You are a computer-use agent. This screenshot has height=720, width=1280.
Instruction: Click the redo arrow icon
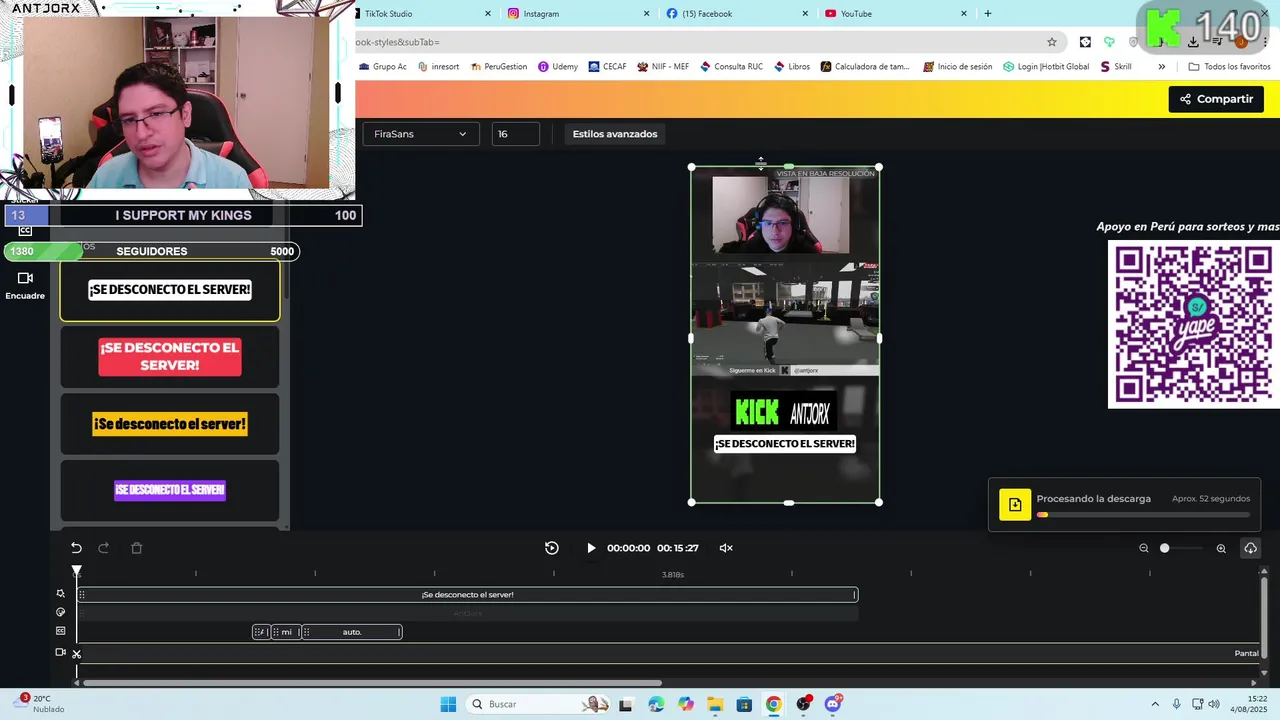[x=104, y=548]
